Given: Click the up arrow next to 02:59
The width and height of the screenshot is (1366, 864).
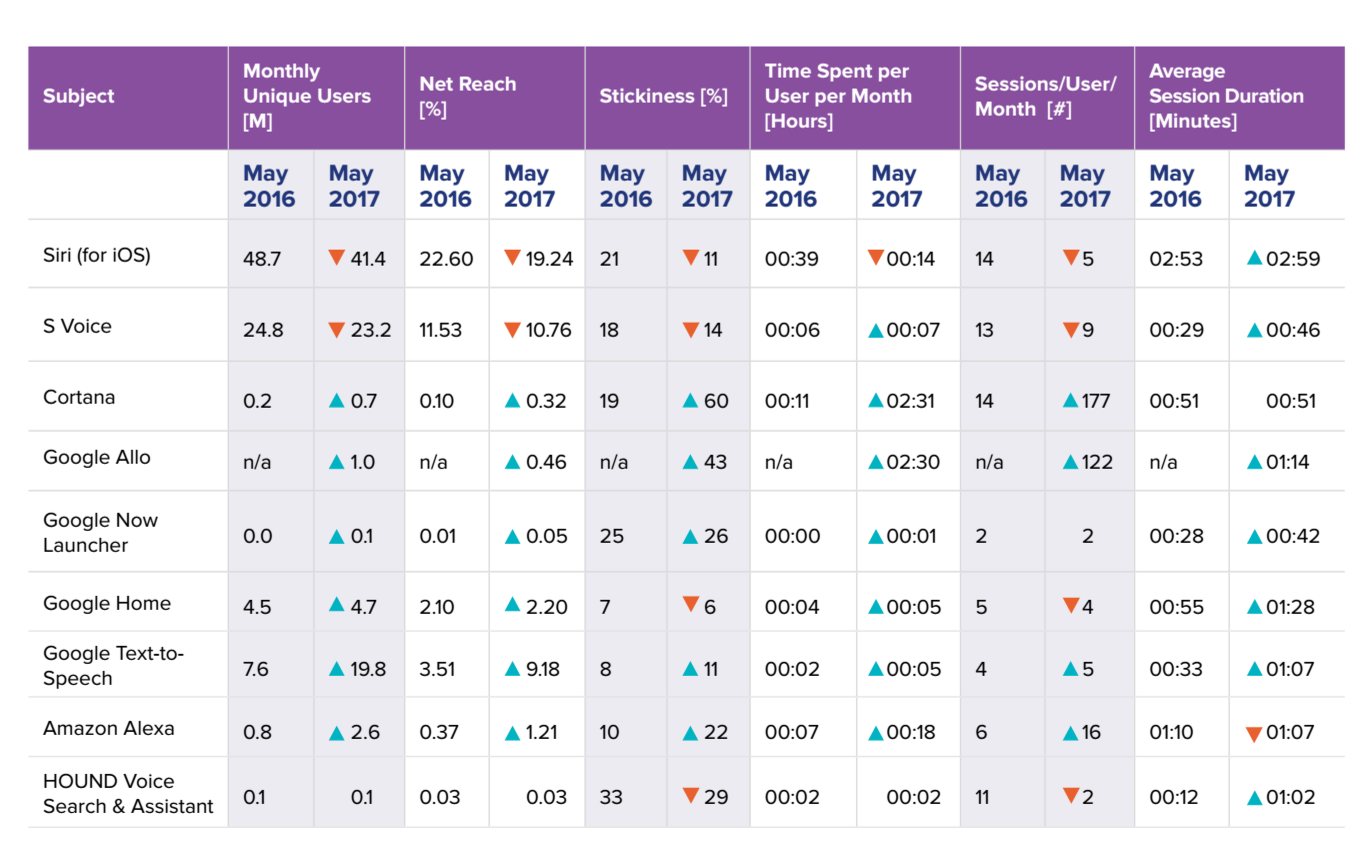Looking at the screenshot, I should (x=1254, y=258).
